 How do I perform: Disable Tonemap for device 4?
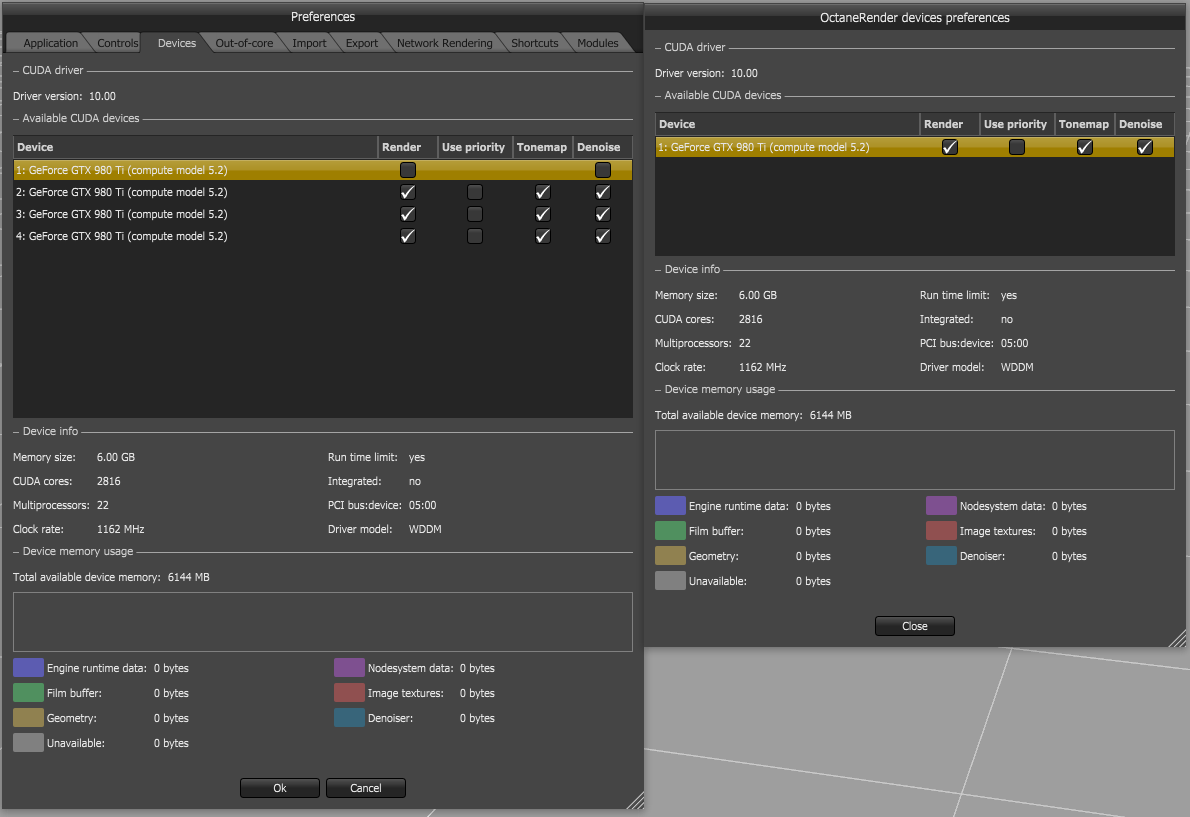[x=542, y=236]
